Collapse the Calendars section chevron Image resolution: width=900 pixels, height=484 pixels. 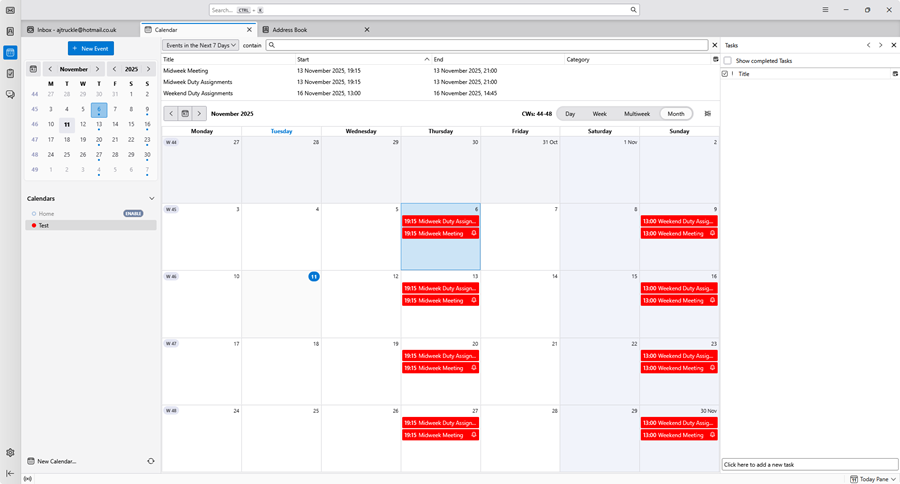point(152,198)
